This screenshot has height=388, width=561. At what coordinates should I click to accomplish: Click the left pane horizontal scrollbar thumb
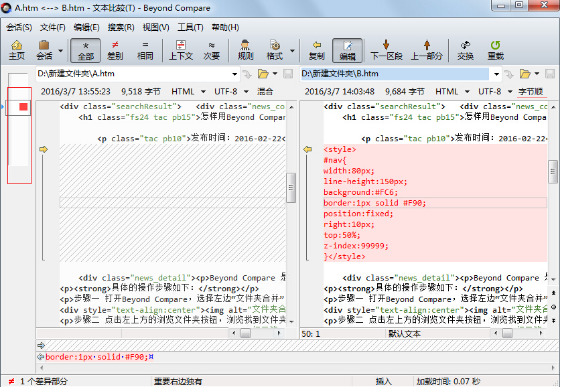(245, 334)
